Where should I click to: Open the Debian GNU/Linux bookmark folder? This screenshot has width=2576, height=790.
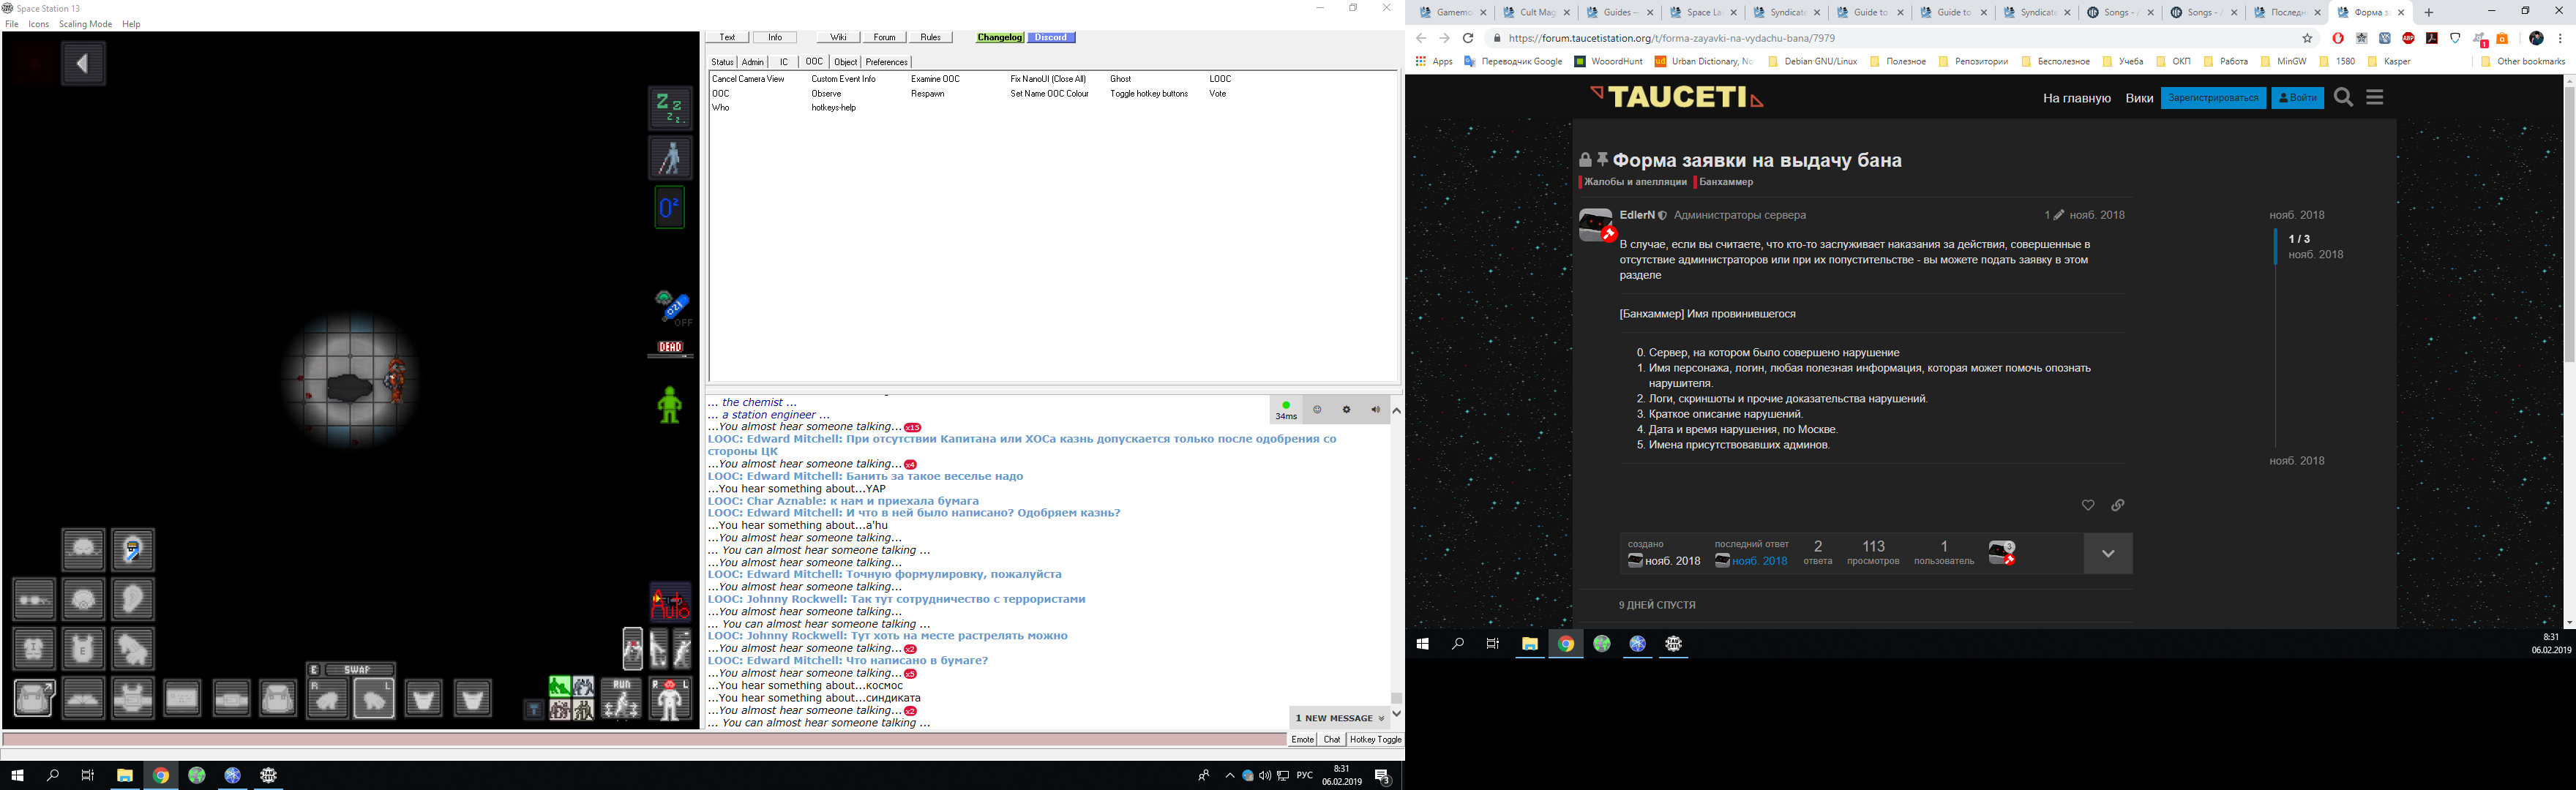[x=1812, y=61]
